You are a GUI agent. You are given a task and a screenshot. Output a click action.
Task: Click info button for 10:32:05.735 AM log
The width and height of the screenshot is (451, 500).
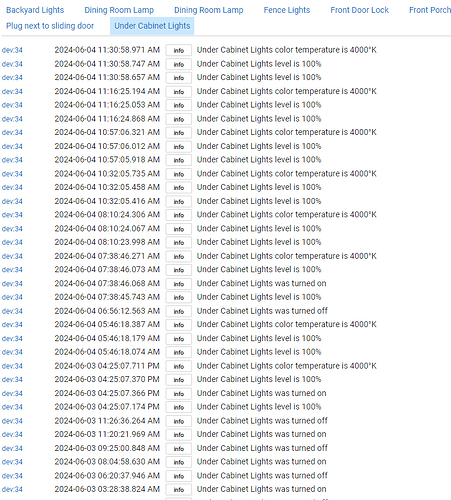[x=179, y=174]
